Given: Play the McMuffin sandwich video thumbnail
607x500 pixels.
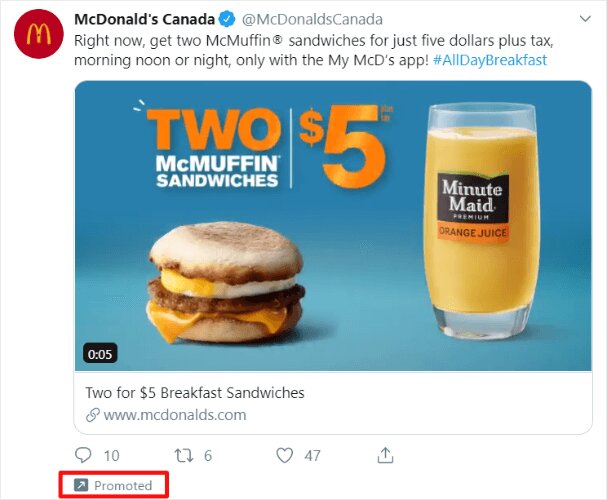Looking at the screenshot, I should (333, 226).
